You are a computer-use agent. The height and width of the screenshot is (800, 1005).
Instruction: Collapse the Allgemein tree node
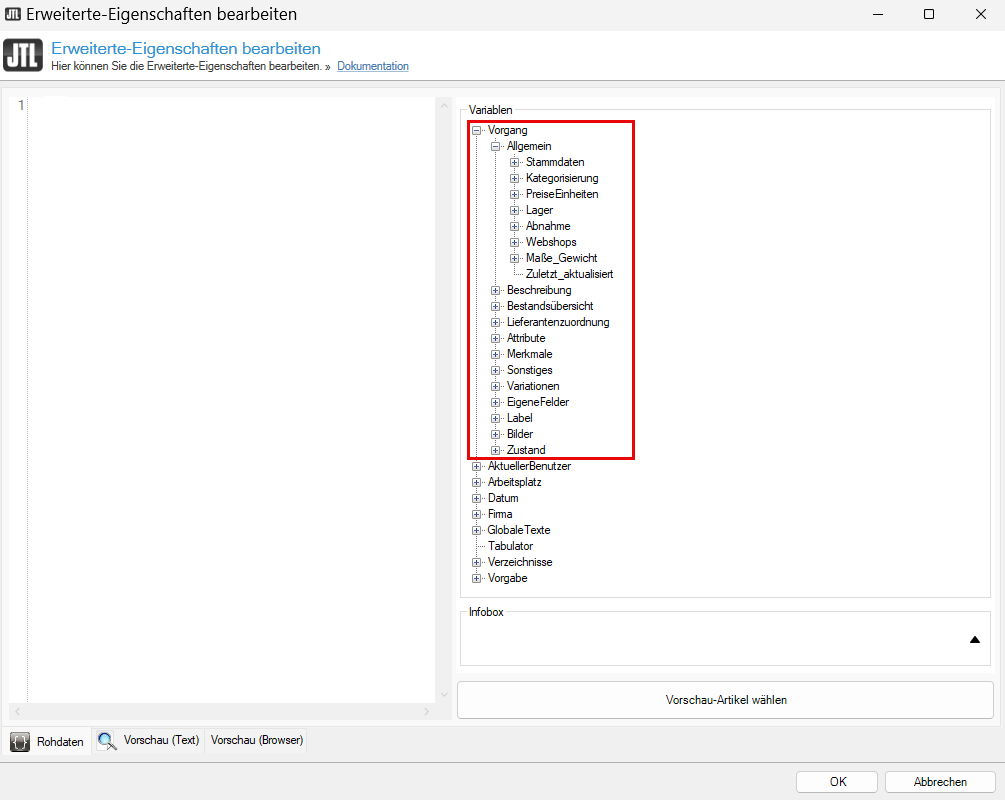click(x=496, y=146)
